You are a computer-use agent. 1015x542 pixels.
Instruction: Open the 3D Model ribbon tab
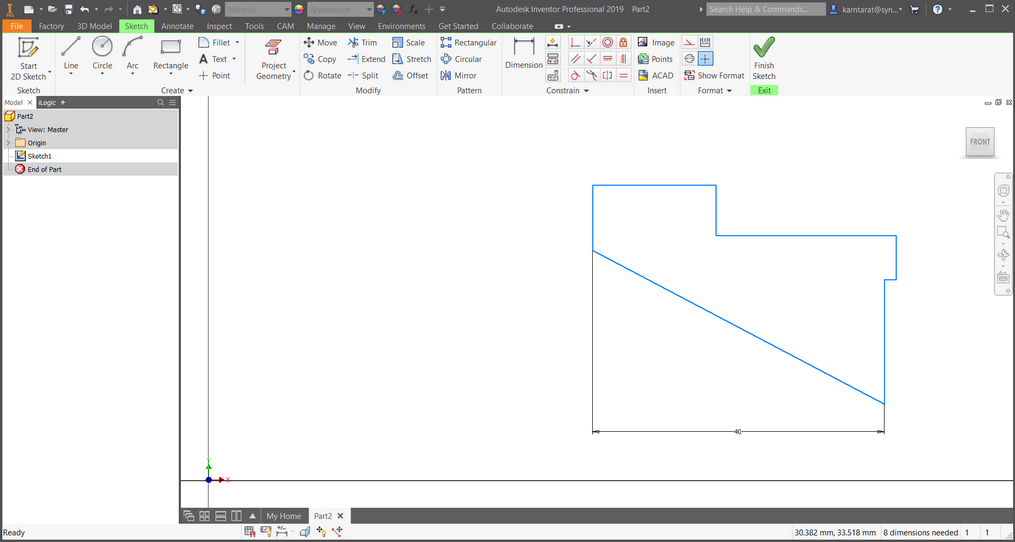[94, 26]
